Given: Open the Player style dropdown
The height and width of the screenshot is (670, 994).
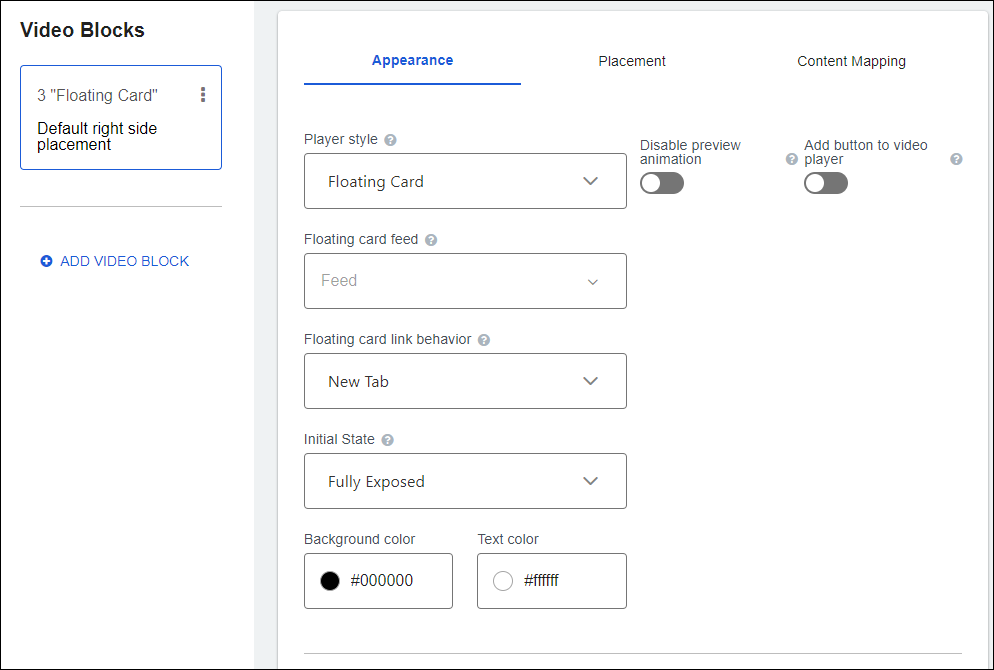Looking at the screenshot, I should pyautogui.click(x=465, y=181).
